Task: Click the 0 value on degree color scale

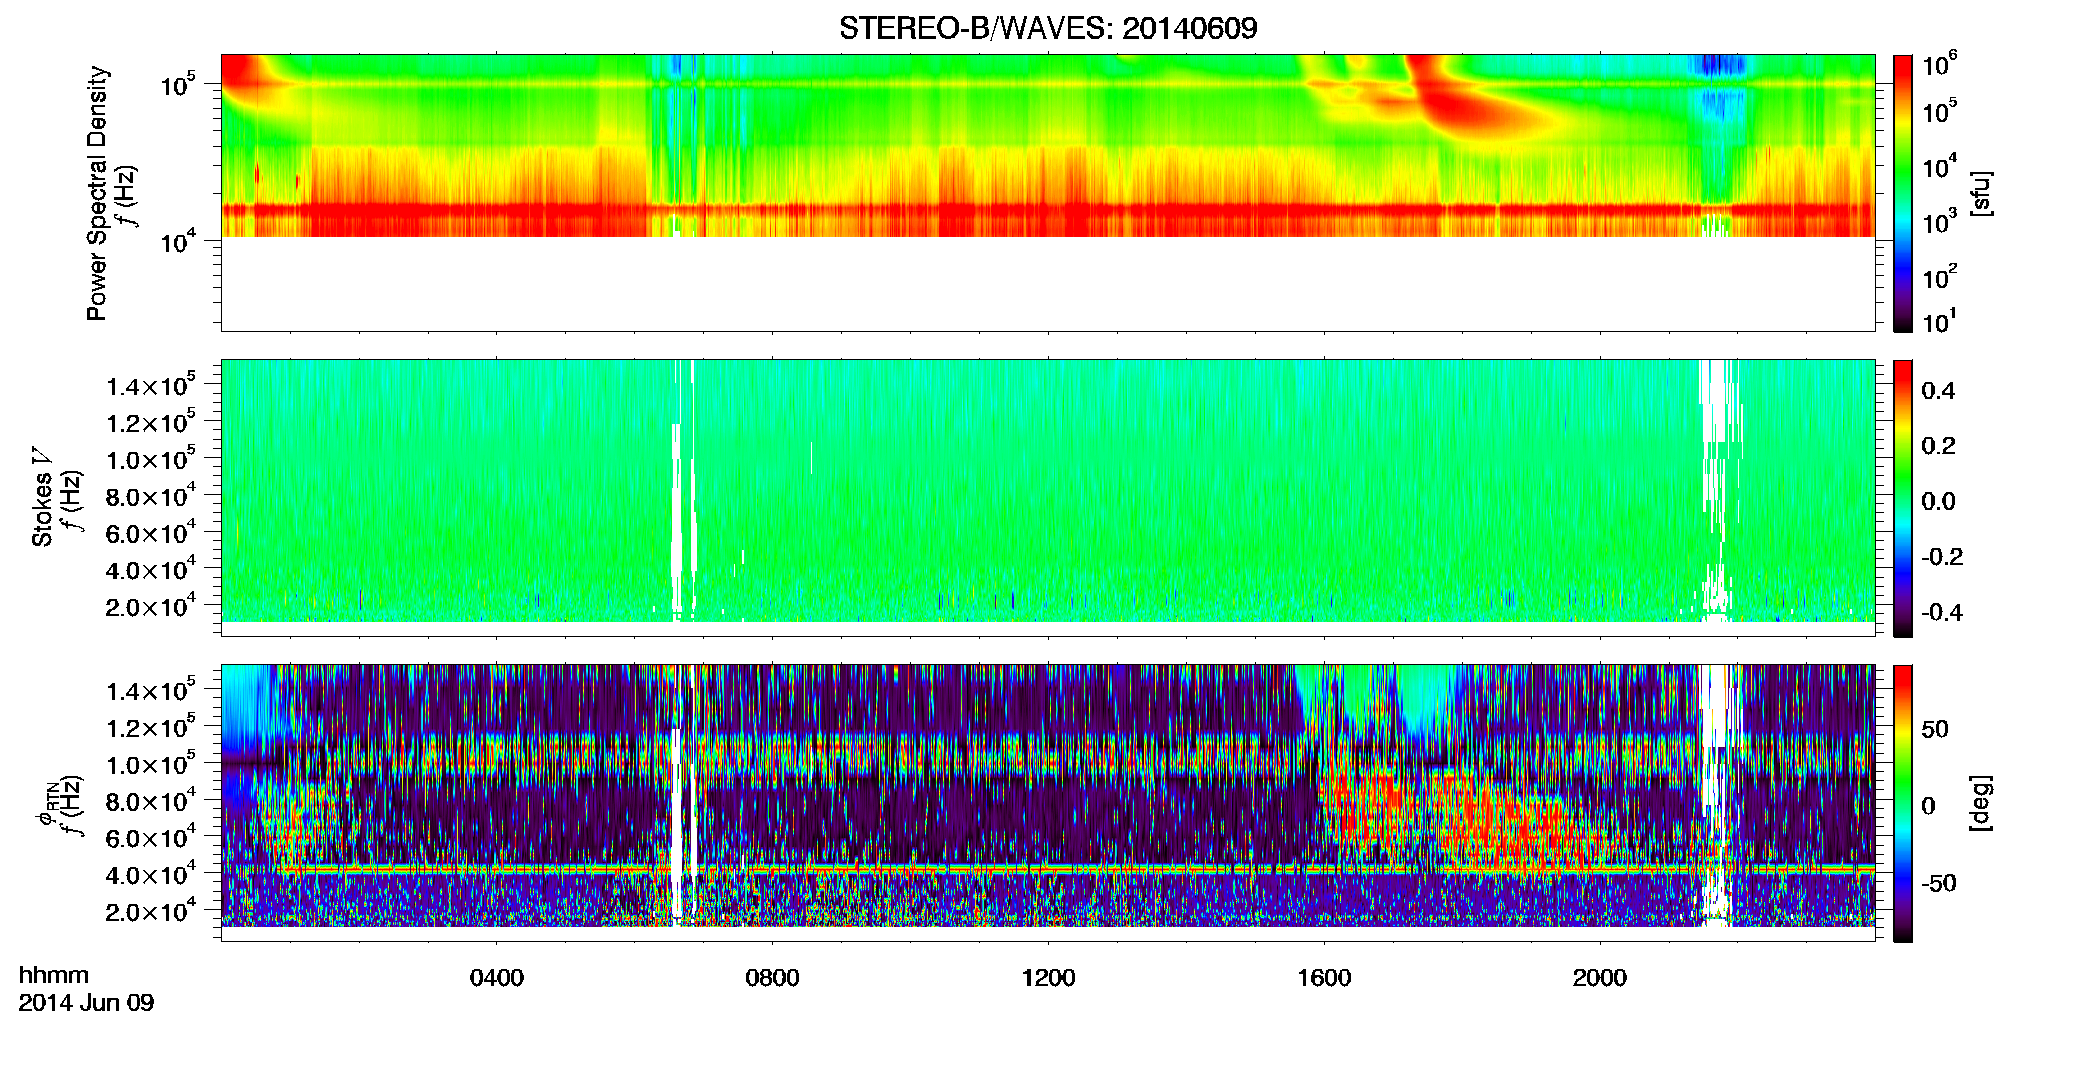Action: (1928, 806)
